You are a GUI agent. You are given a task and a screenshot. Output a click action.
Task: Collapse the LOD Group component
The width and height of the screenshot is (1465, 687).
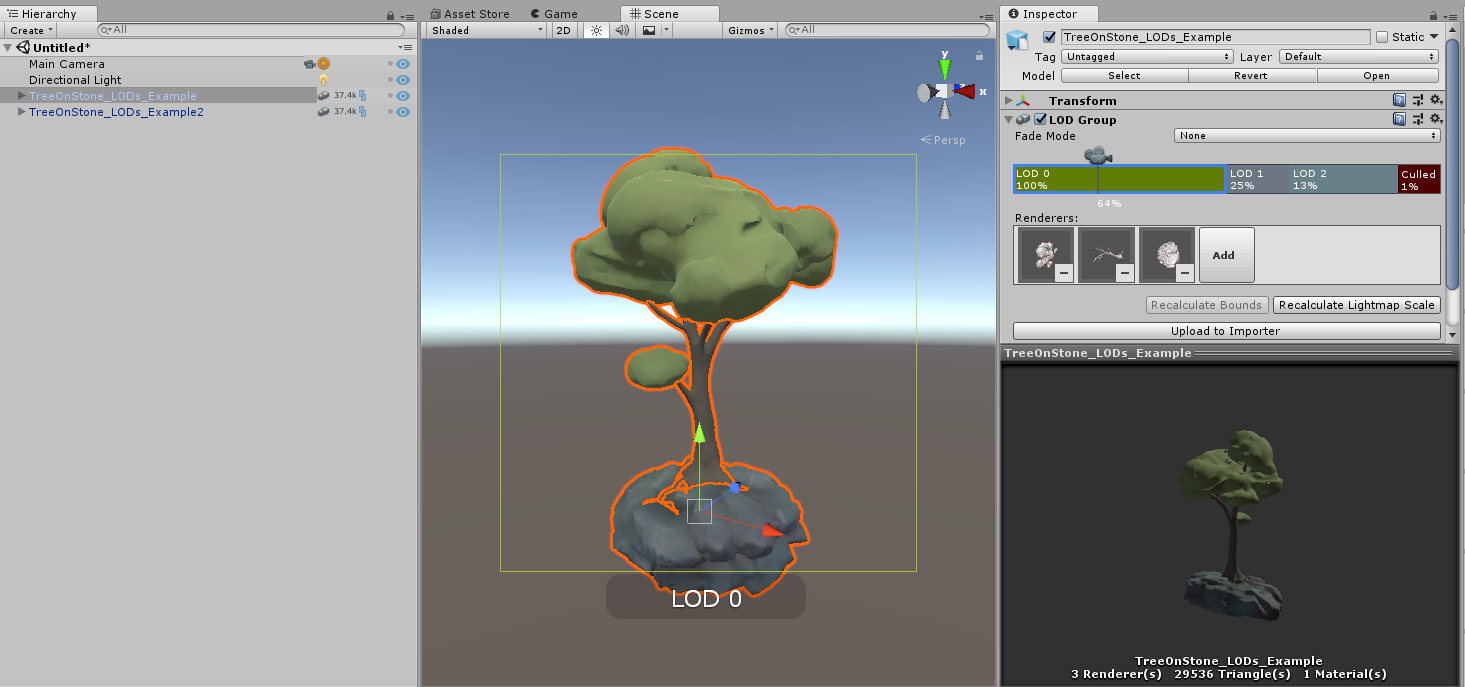tap(1009, 120)
